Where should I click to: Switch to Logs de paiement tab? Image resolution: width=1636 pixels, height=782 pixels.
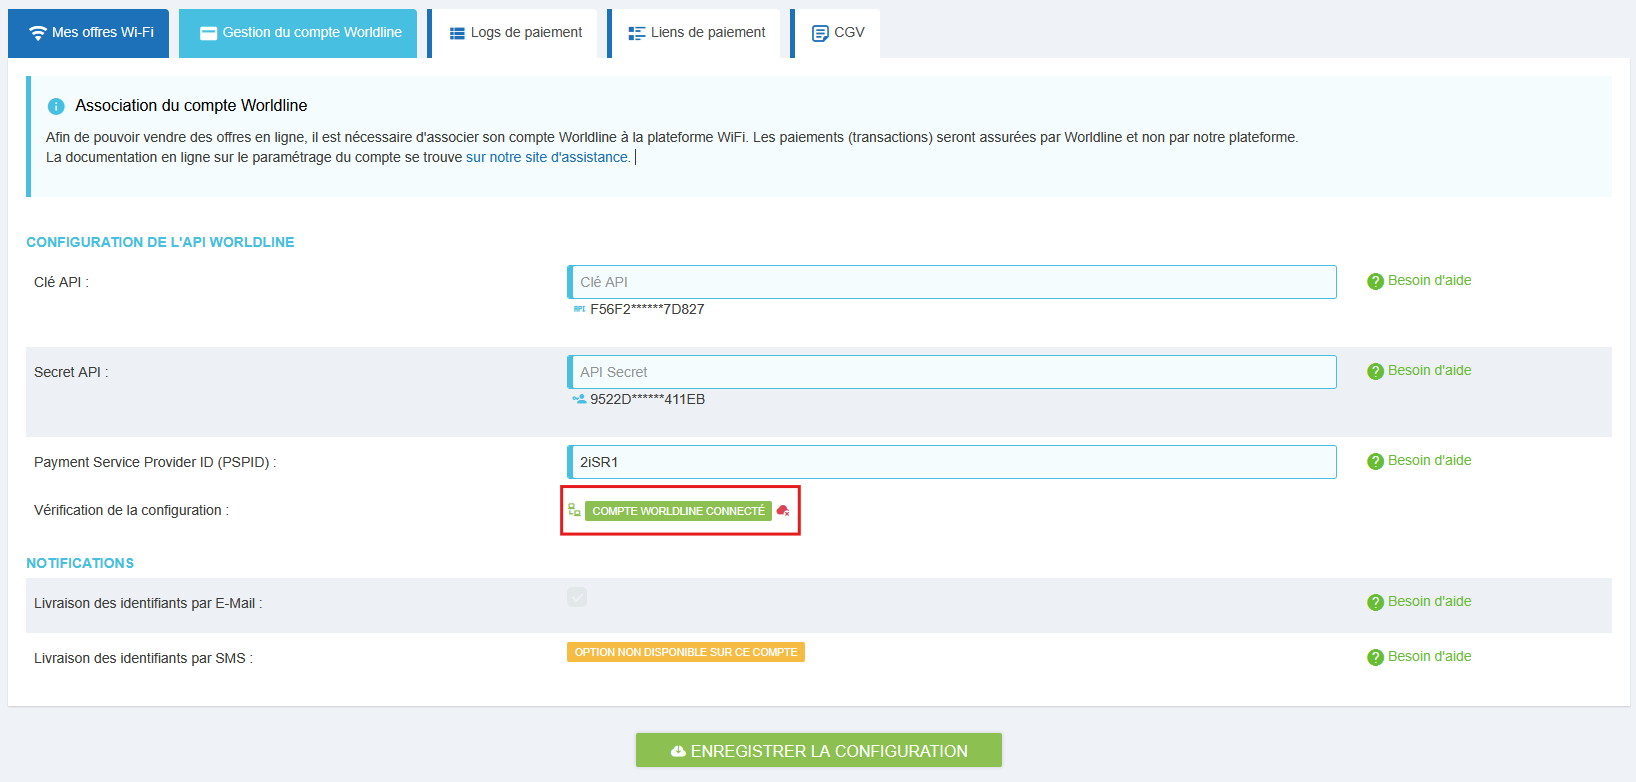click(515, 33)
